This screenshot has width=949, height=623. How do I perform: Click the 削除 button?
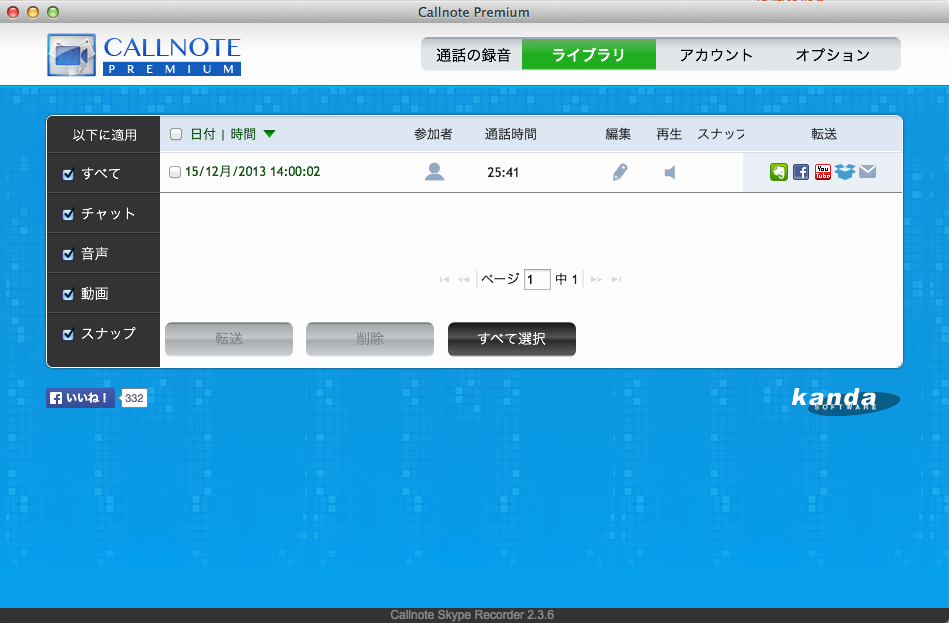[370, 339]
